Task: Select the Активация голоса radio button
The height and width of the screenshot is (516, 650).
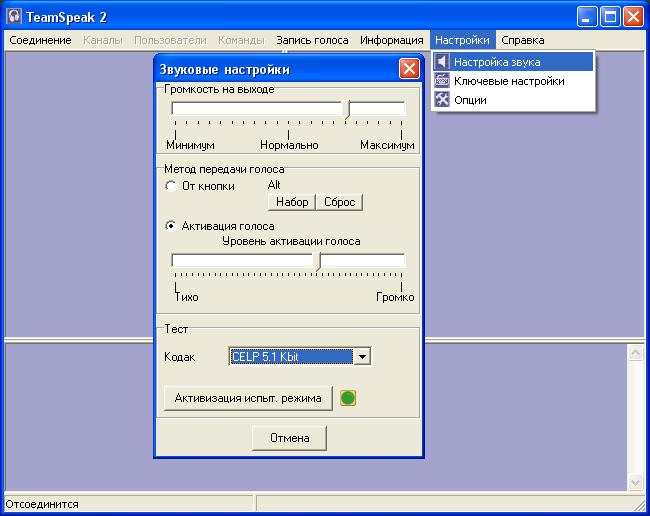Action: [171, 226]
